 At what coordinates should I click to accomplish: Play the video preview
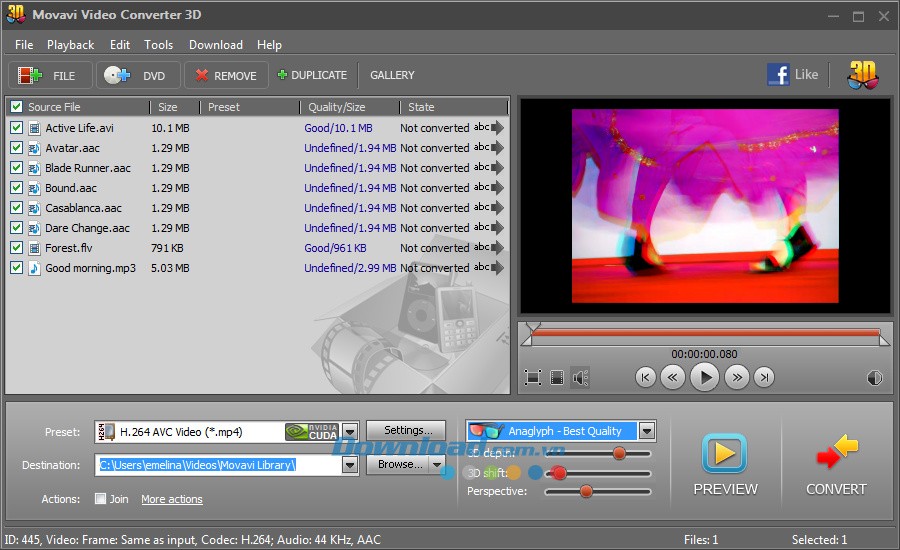(704, 377)
